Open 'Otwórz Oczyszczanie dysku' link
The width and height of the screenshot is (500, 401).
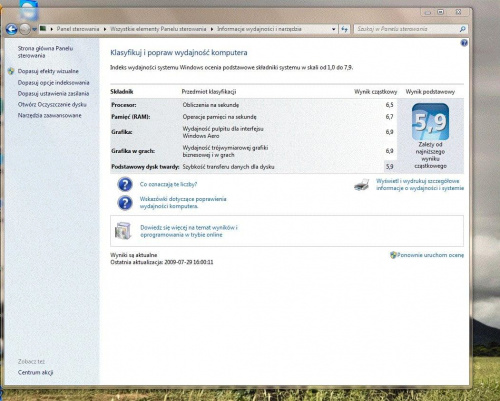[x=52, y=104]
